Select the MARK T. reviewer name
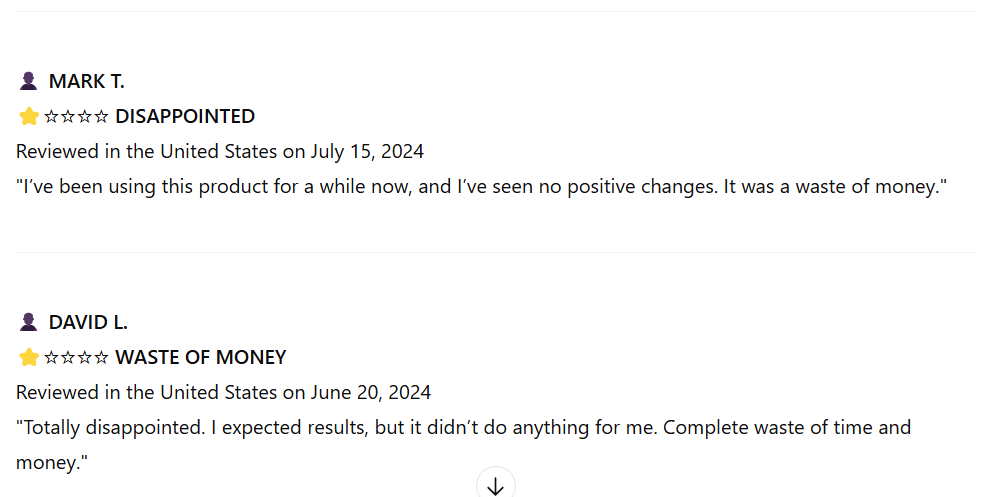 coord(87,81)
